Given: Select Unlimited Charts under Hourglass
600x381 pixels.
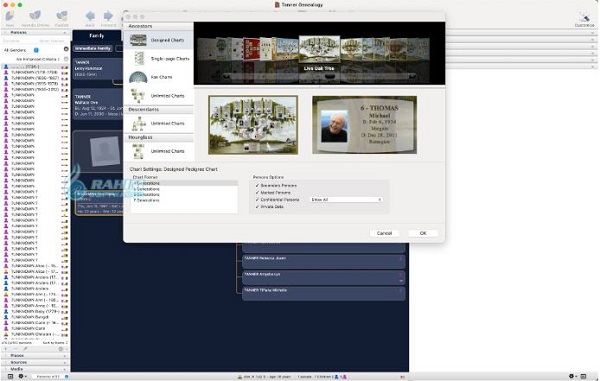Looking at the screenshot, I should click(159, 151).
